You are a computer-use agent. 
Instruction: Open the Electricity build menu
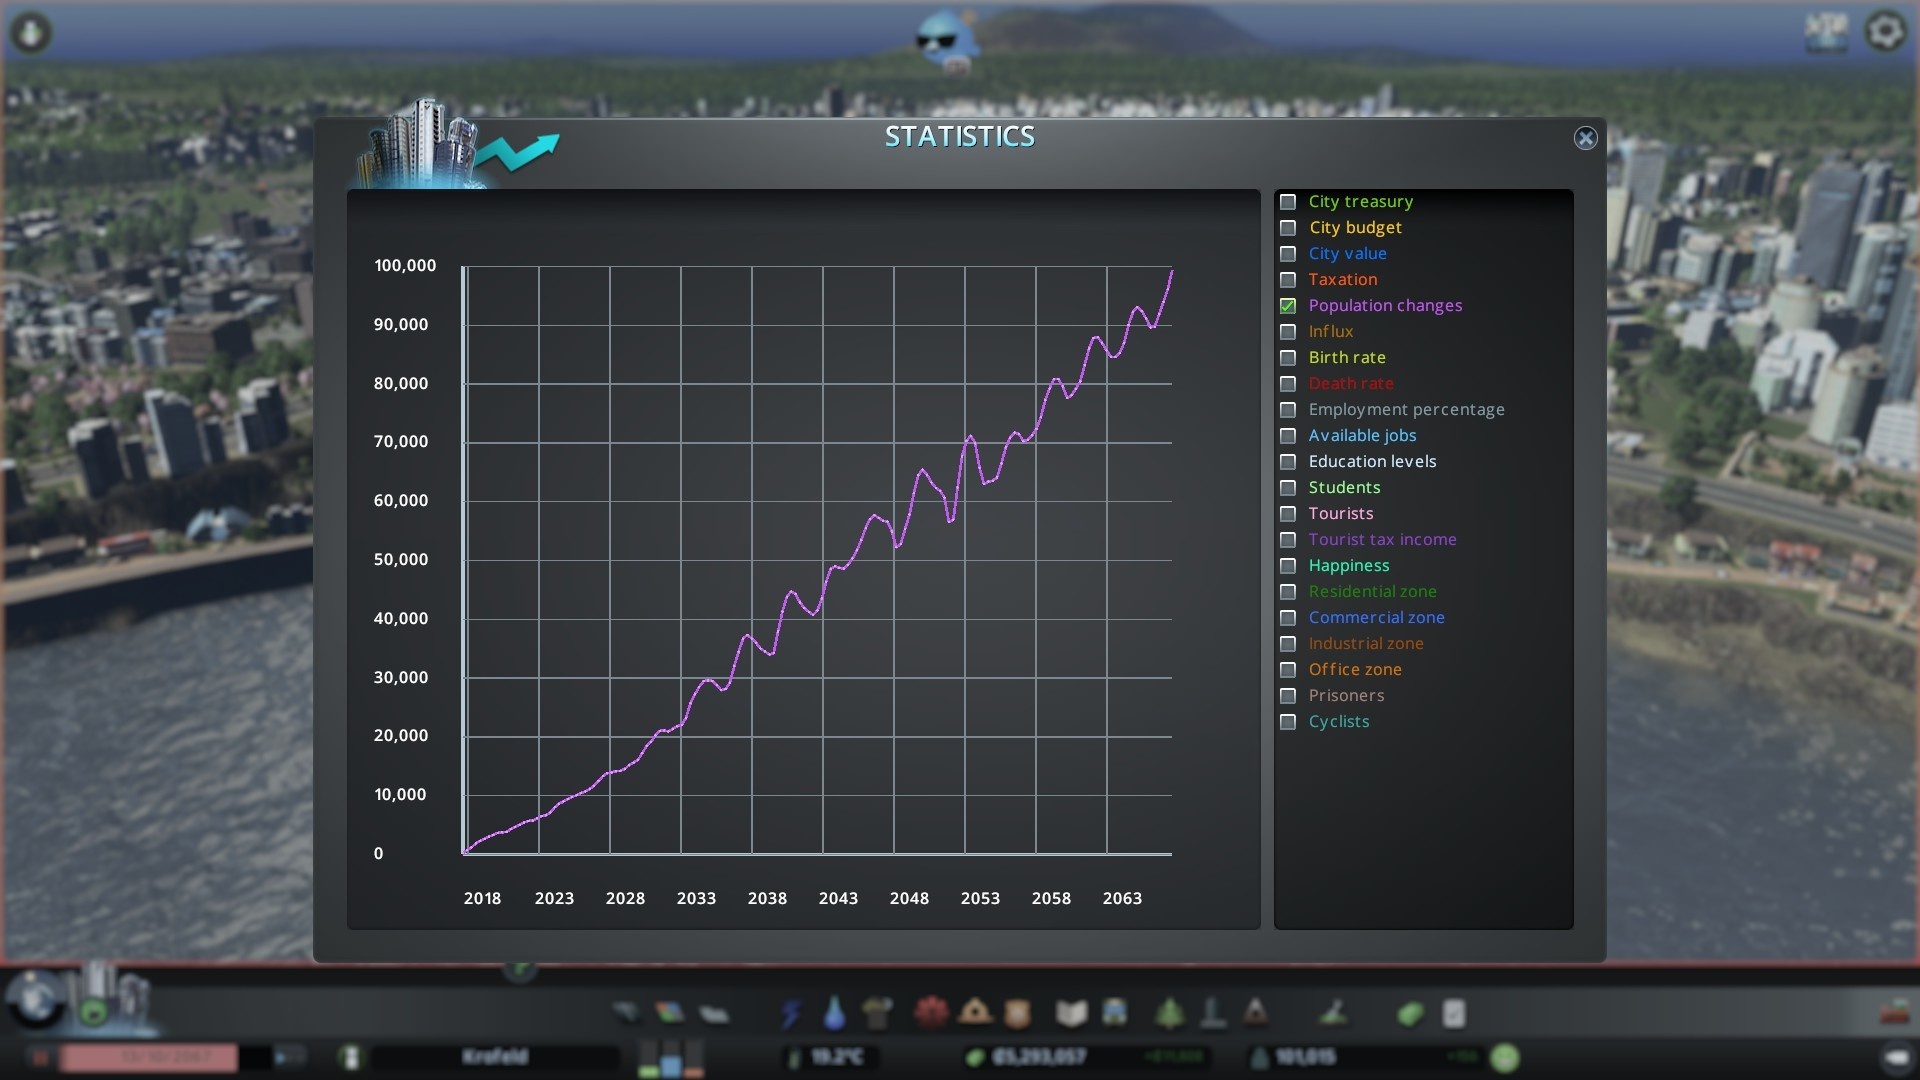coord(791,1014)
